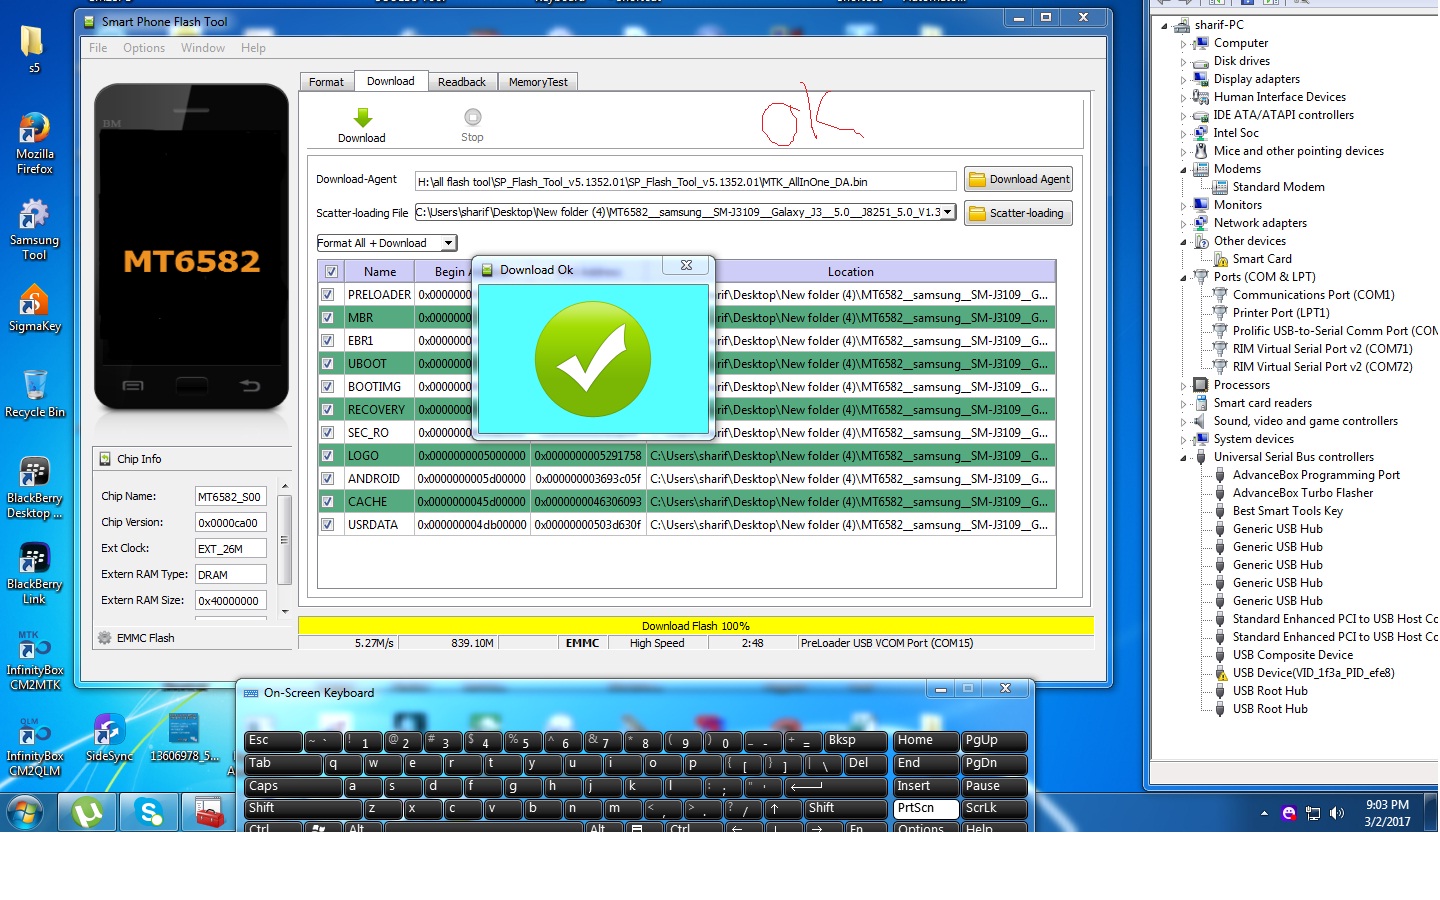Expand Display adapters in Device Manager
The image size is (1440, 900).
click(1183, 80)
